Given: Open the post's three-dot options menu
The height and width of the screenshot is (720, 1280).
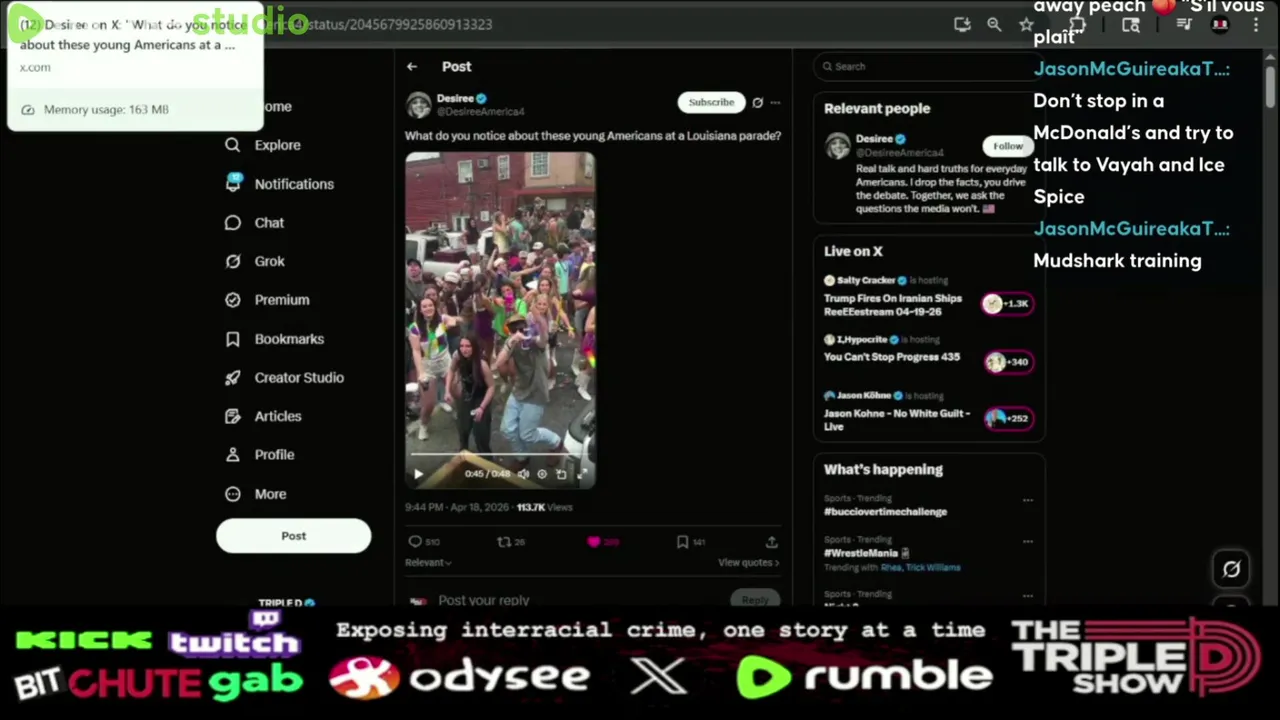Looking at the screenshot, I should (x=775, y=102).
